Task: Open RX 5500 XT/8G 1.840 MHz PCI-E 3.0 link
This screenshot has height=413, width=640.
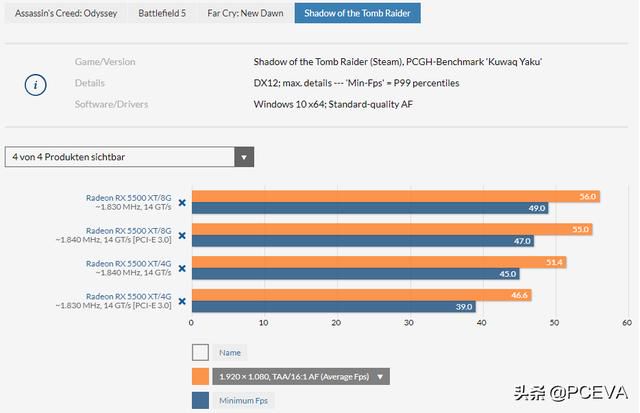Action: click(129, 231)
